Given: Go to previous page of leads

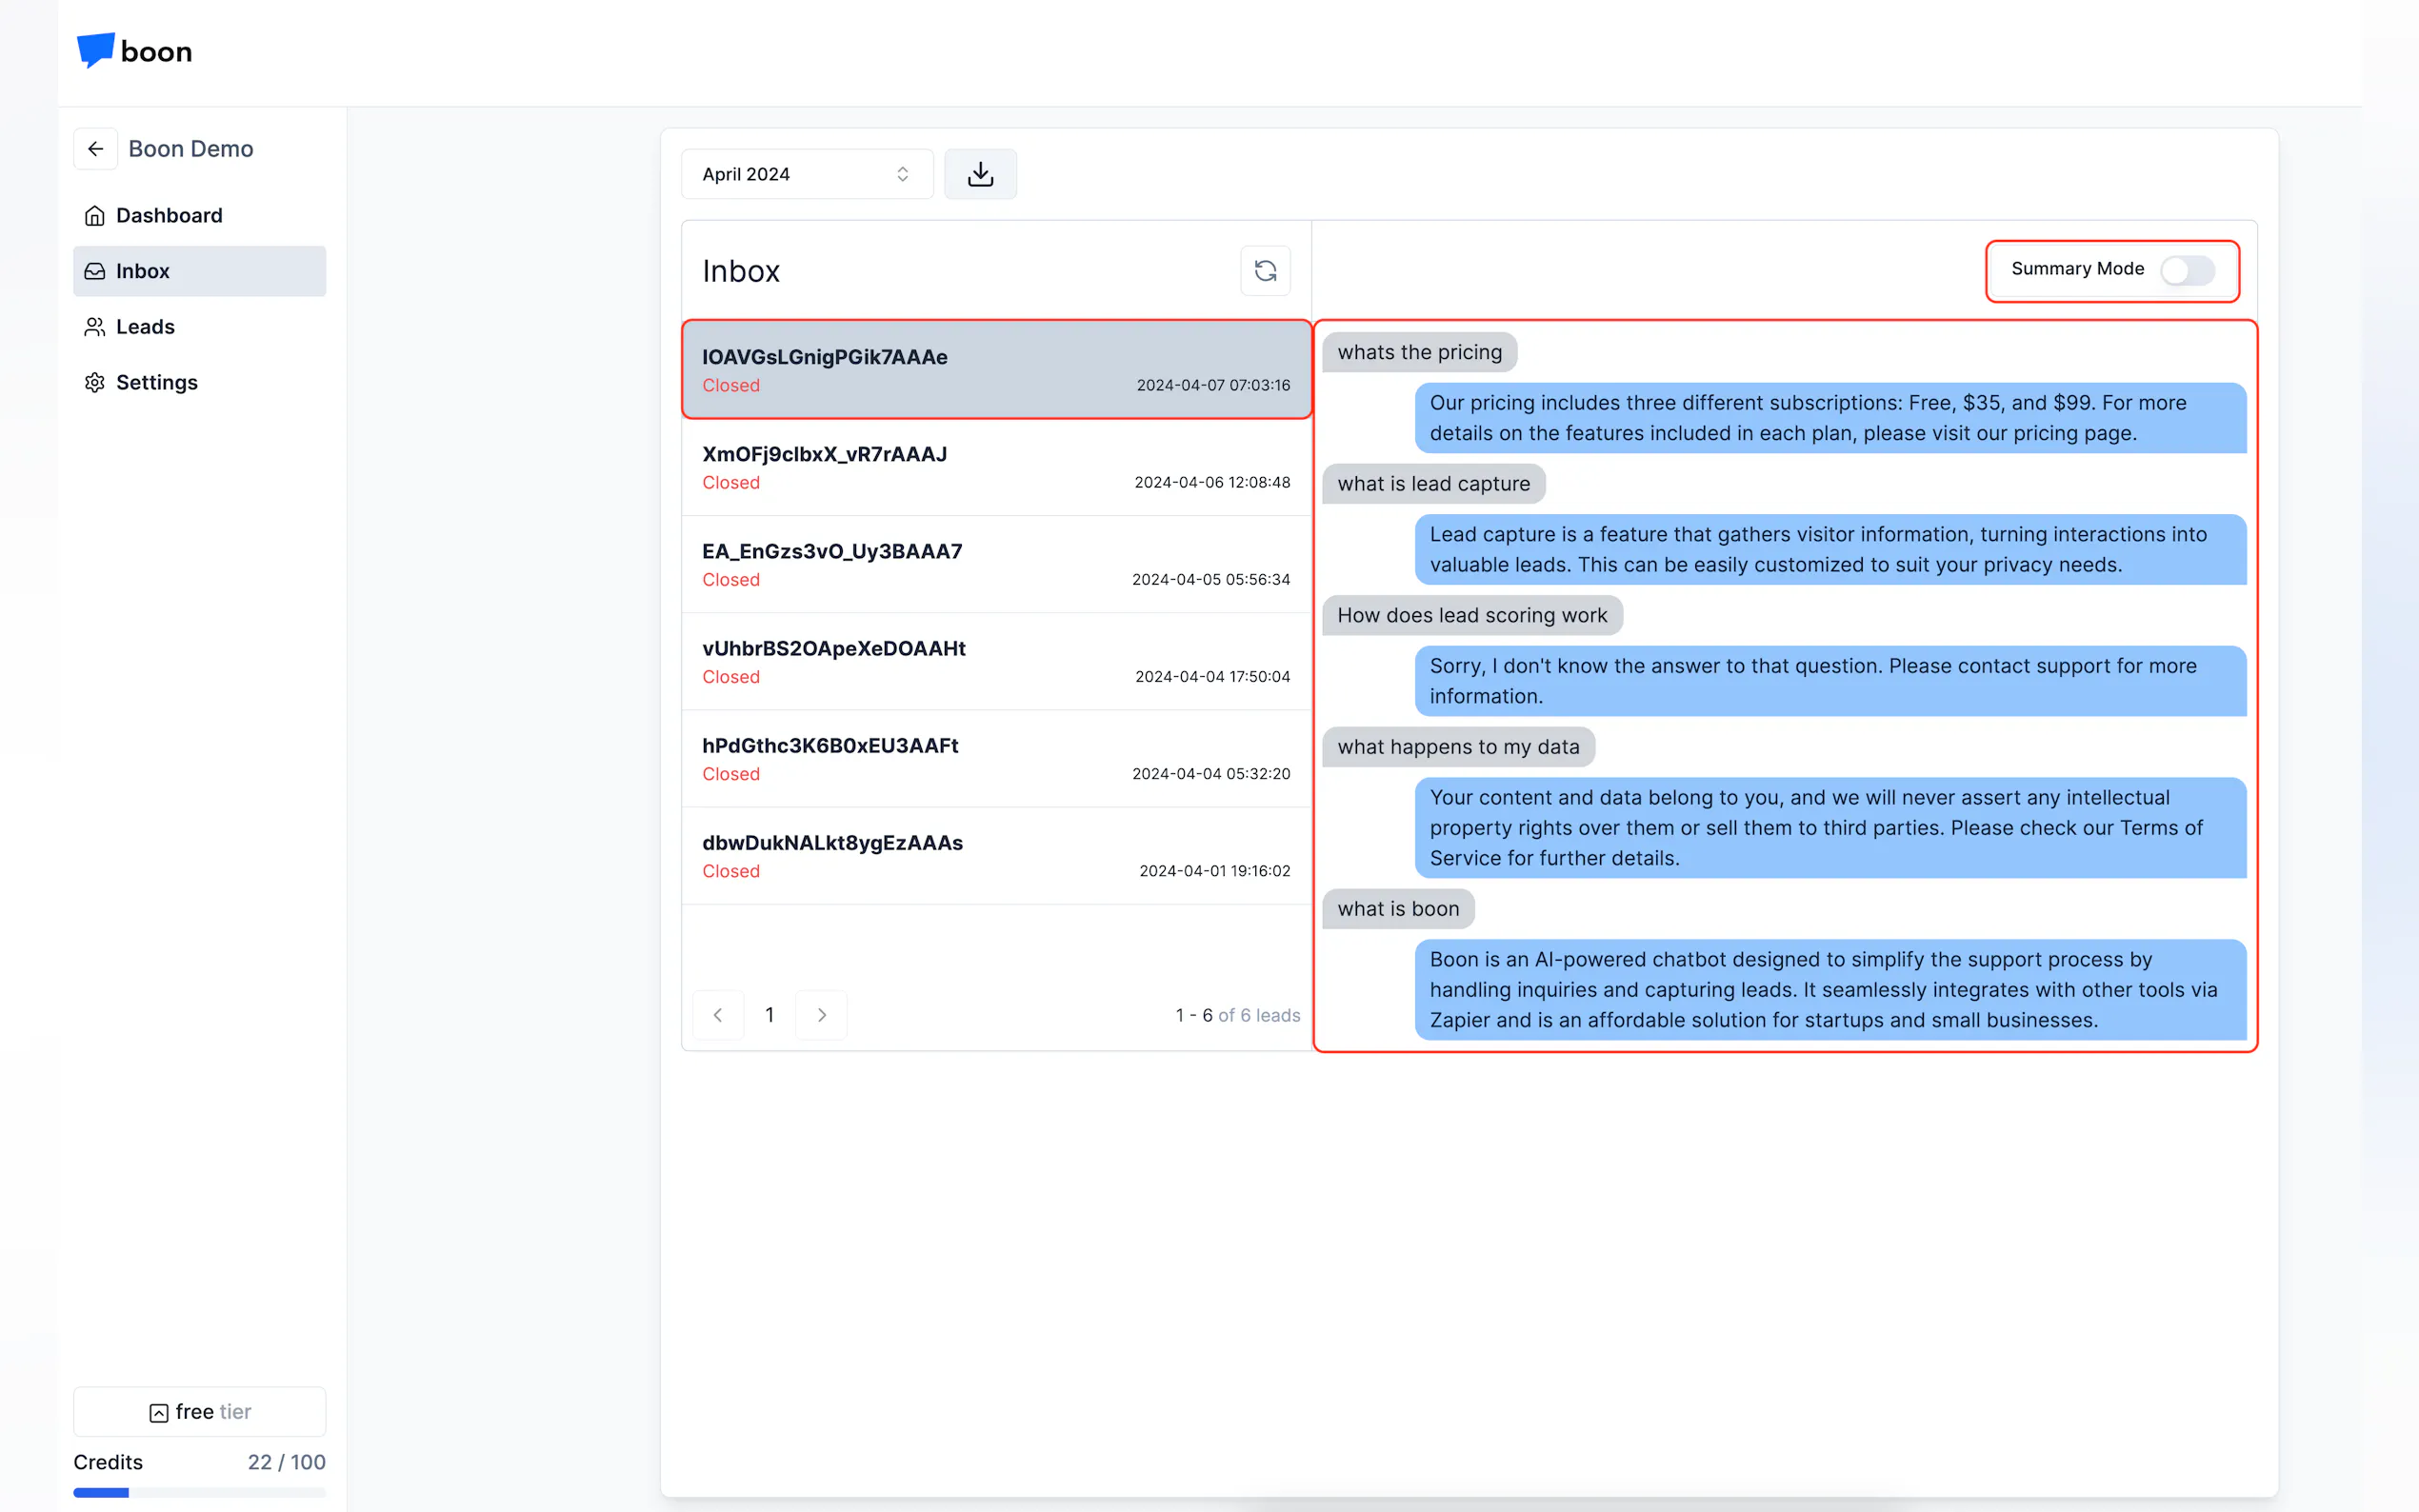Looking at the screenshot, I should [718, 1015].
